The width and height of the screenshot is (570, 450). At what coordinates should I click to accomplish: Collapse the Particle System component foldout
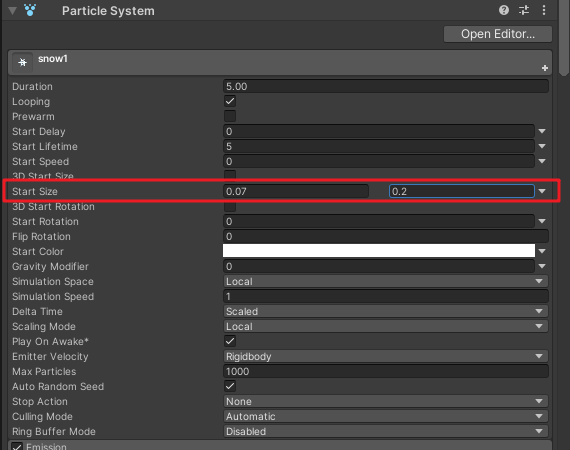pyautogui.click(x=12, y=11)
